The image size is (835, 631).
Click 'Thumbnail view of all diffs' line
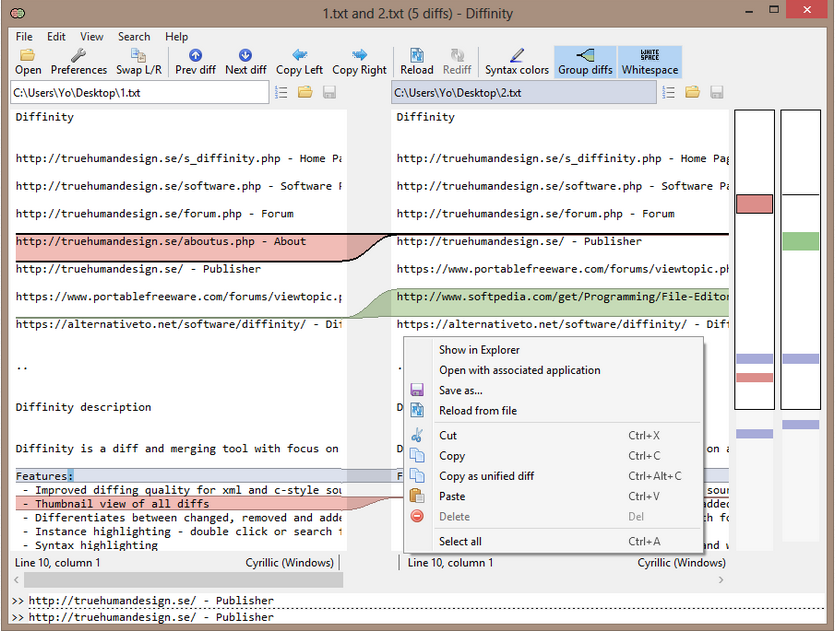pos(181,504)
